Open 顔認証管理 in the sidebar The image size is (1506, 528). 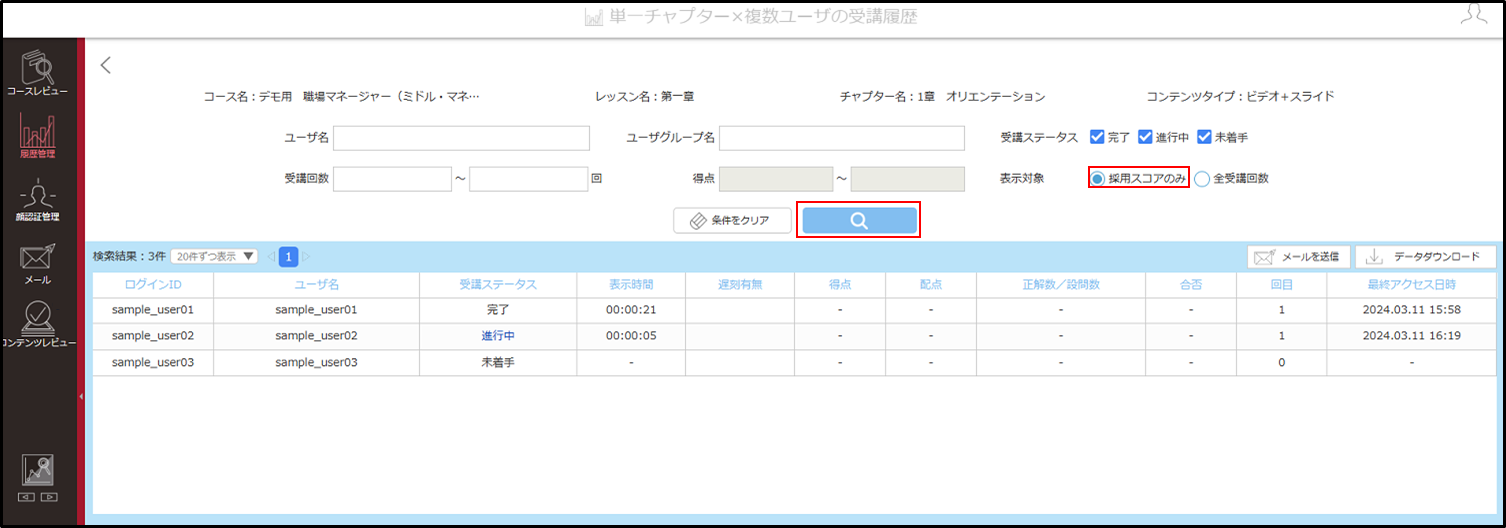point(37,199)
